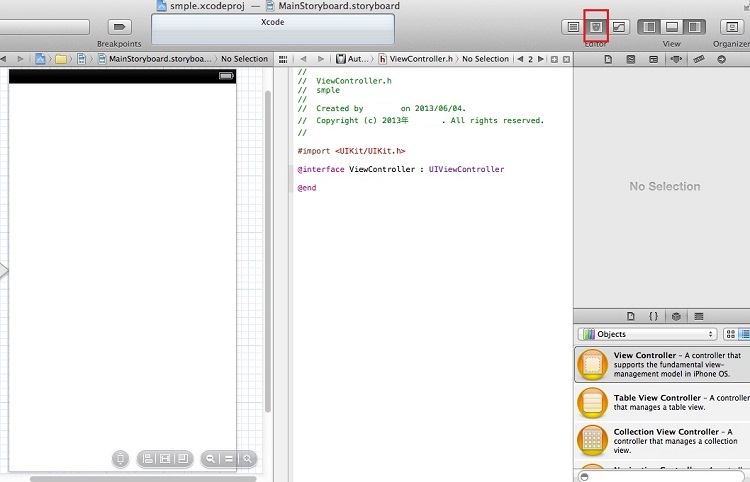Show the Object library cube tab

[x=676, y=316]
